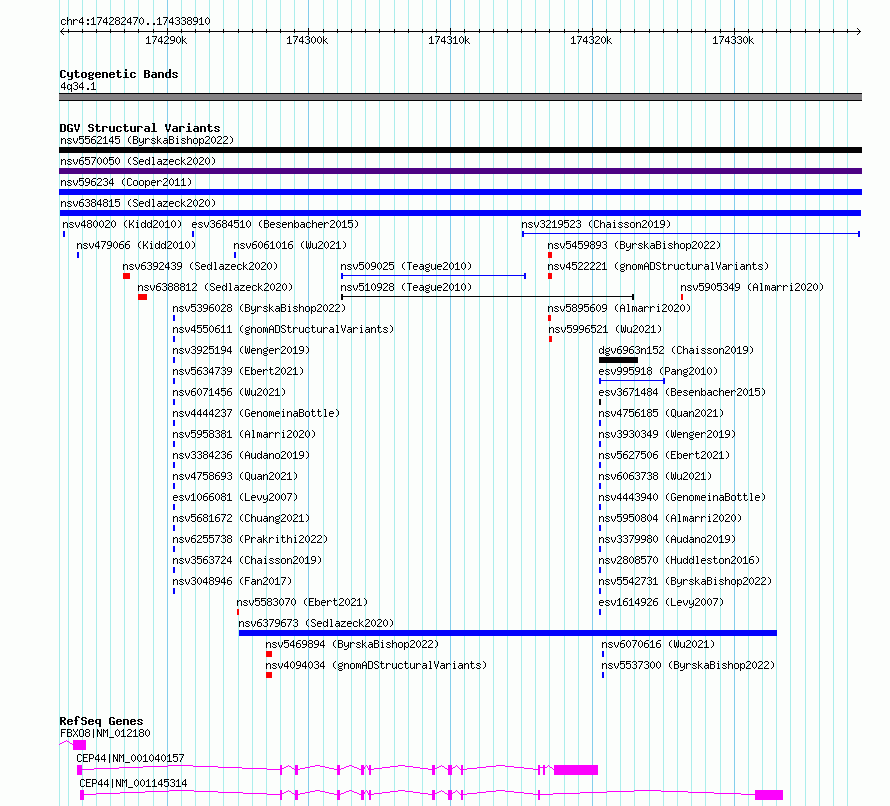The width and height of the screenshot is (890, 806).
Task: Open variant nsv6061016 (Wu2021)
Action: point(290,245)
